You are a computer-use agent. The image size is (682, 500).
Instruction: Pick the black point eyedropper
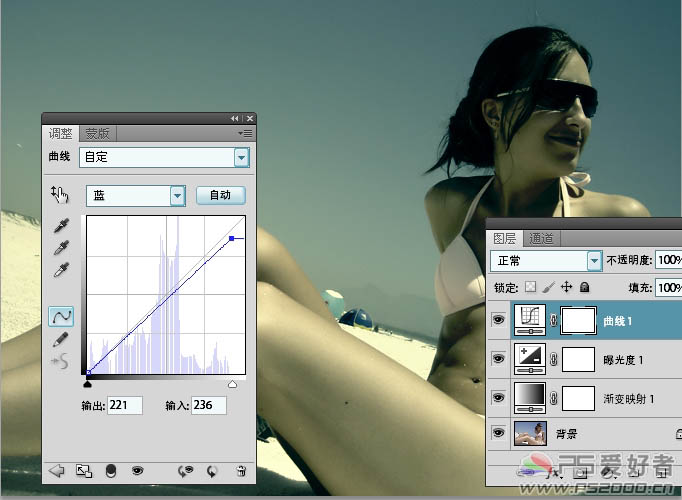pos(61,227)
